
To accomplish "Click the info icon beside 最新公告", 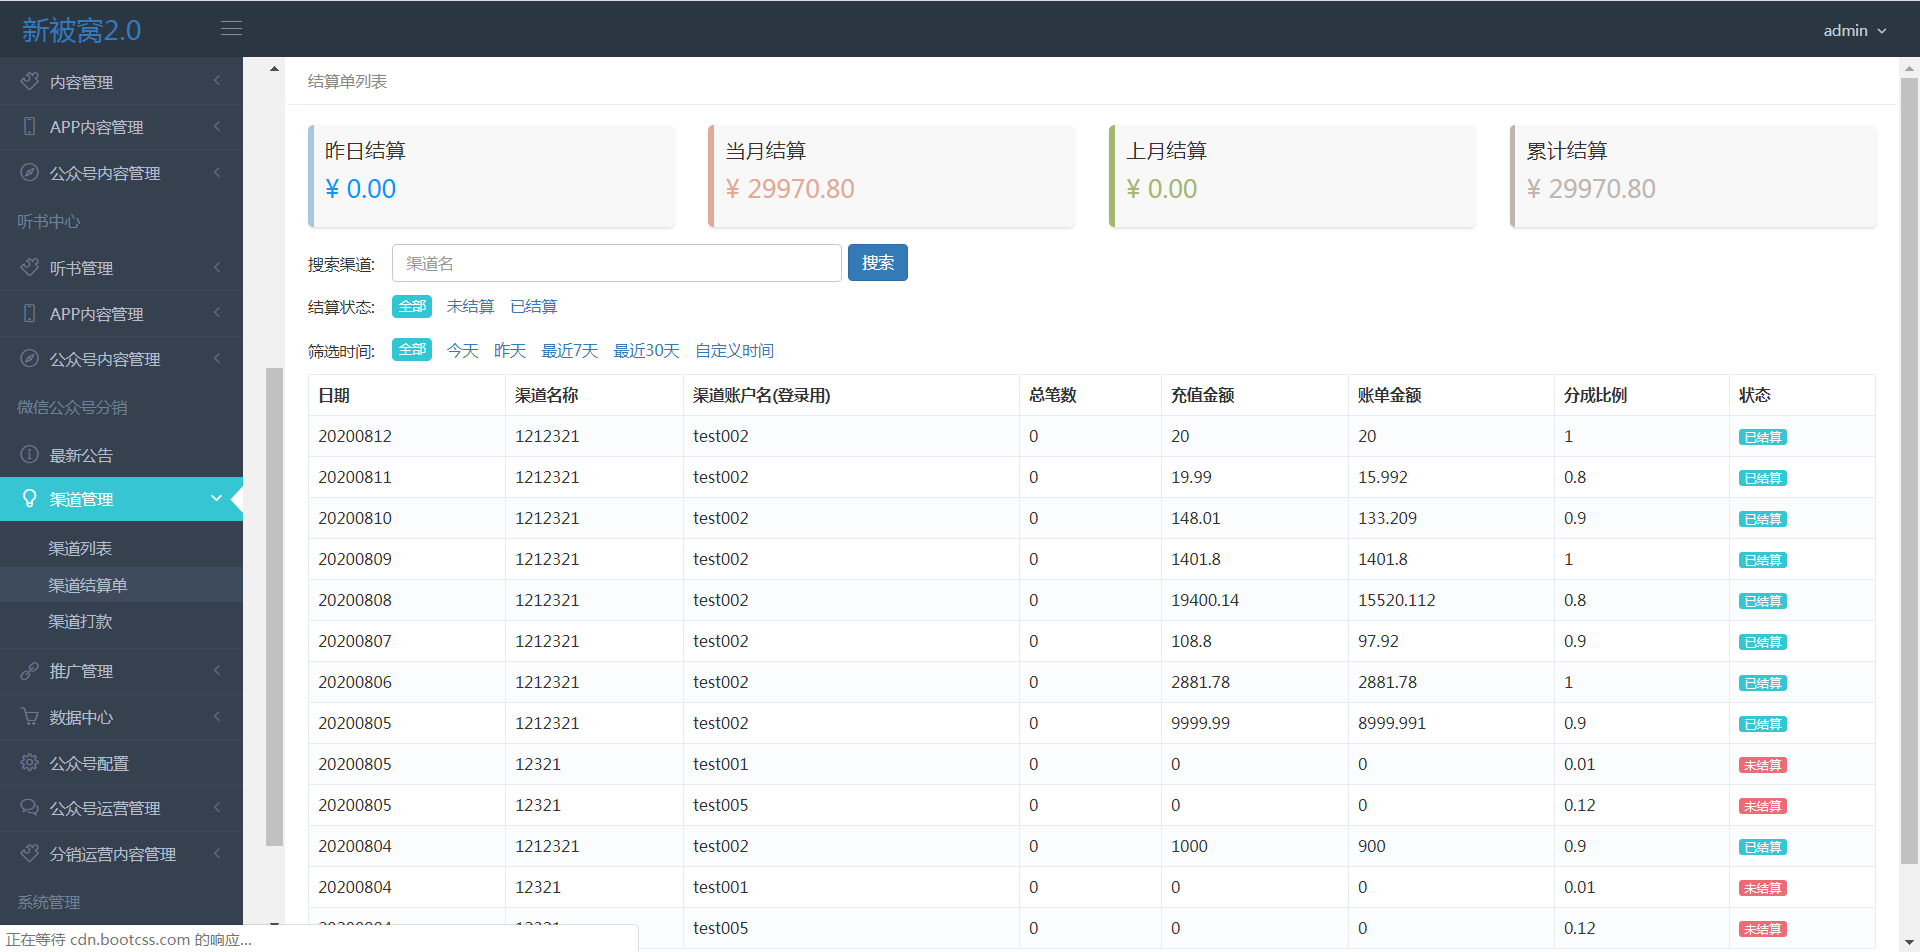I will point(30,455).
